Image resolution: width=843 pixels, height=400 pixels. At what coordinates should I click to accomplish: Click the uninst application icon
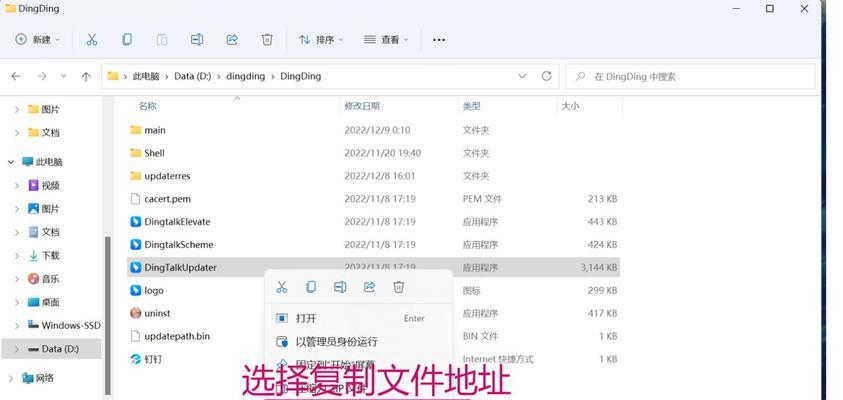pyautogui.click(x=135, y=313)
